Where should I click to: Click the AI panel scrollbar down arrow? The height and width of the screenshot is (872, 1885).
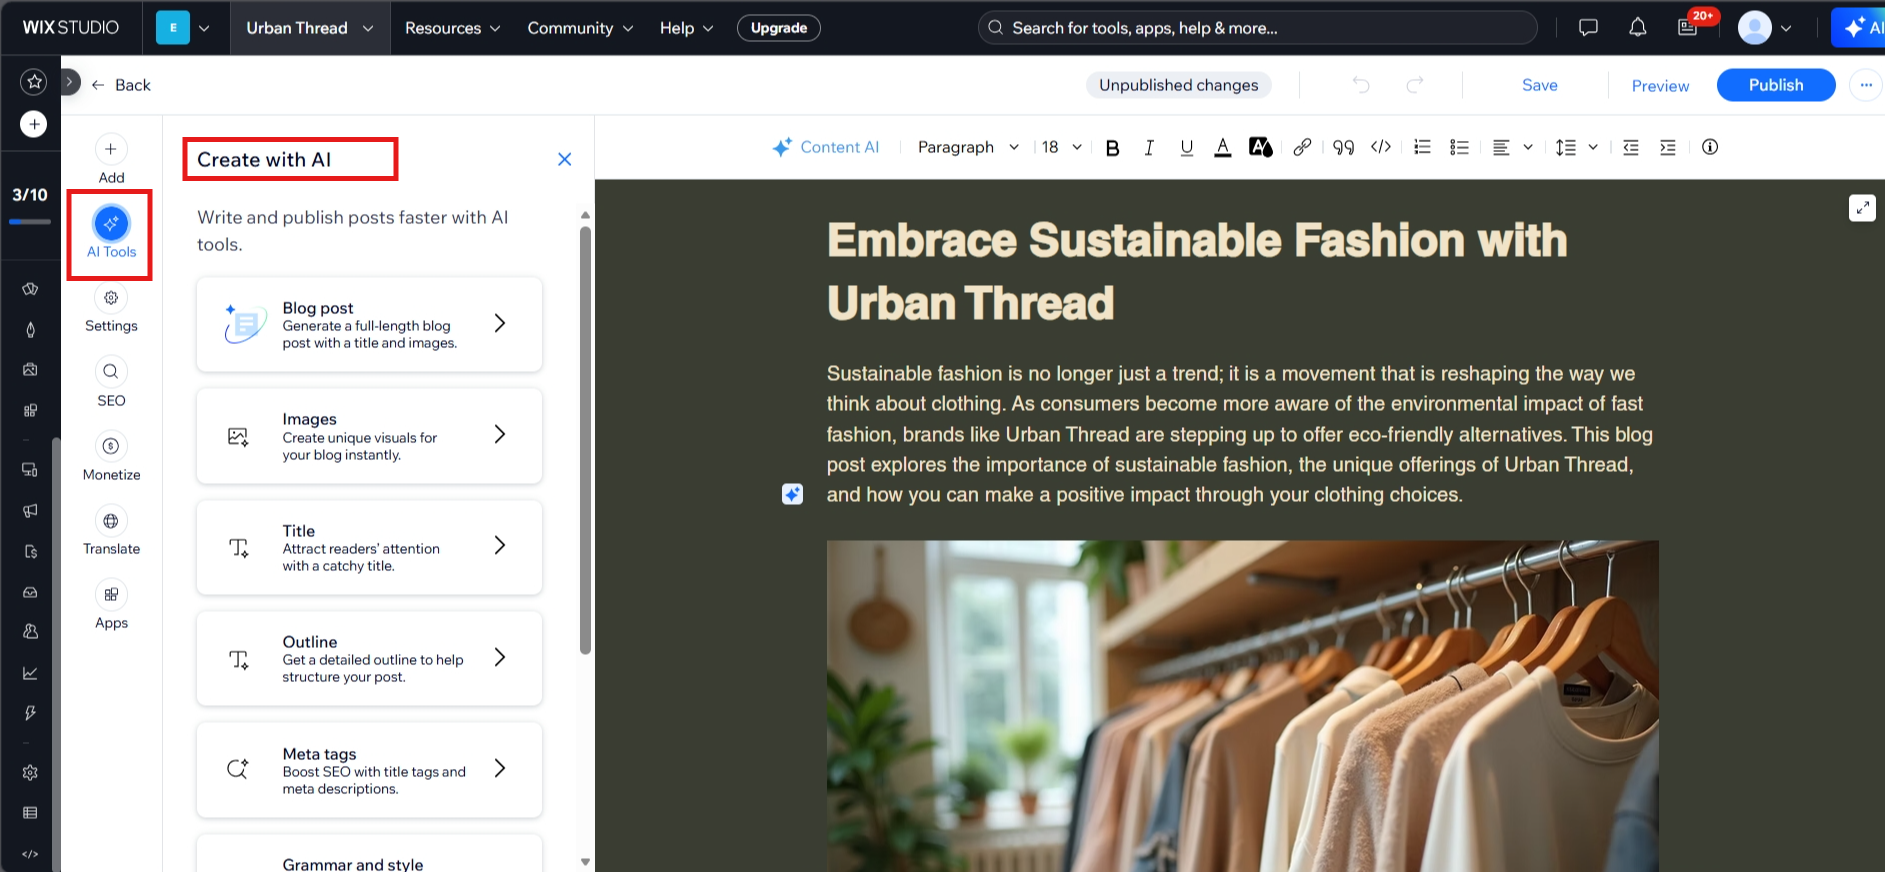585,861
